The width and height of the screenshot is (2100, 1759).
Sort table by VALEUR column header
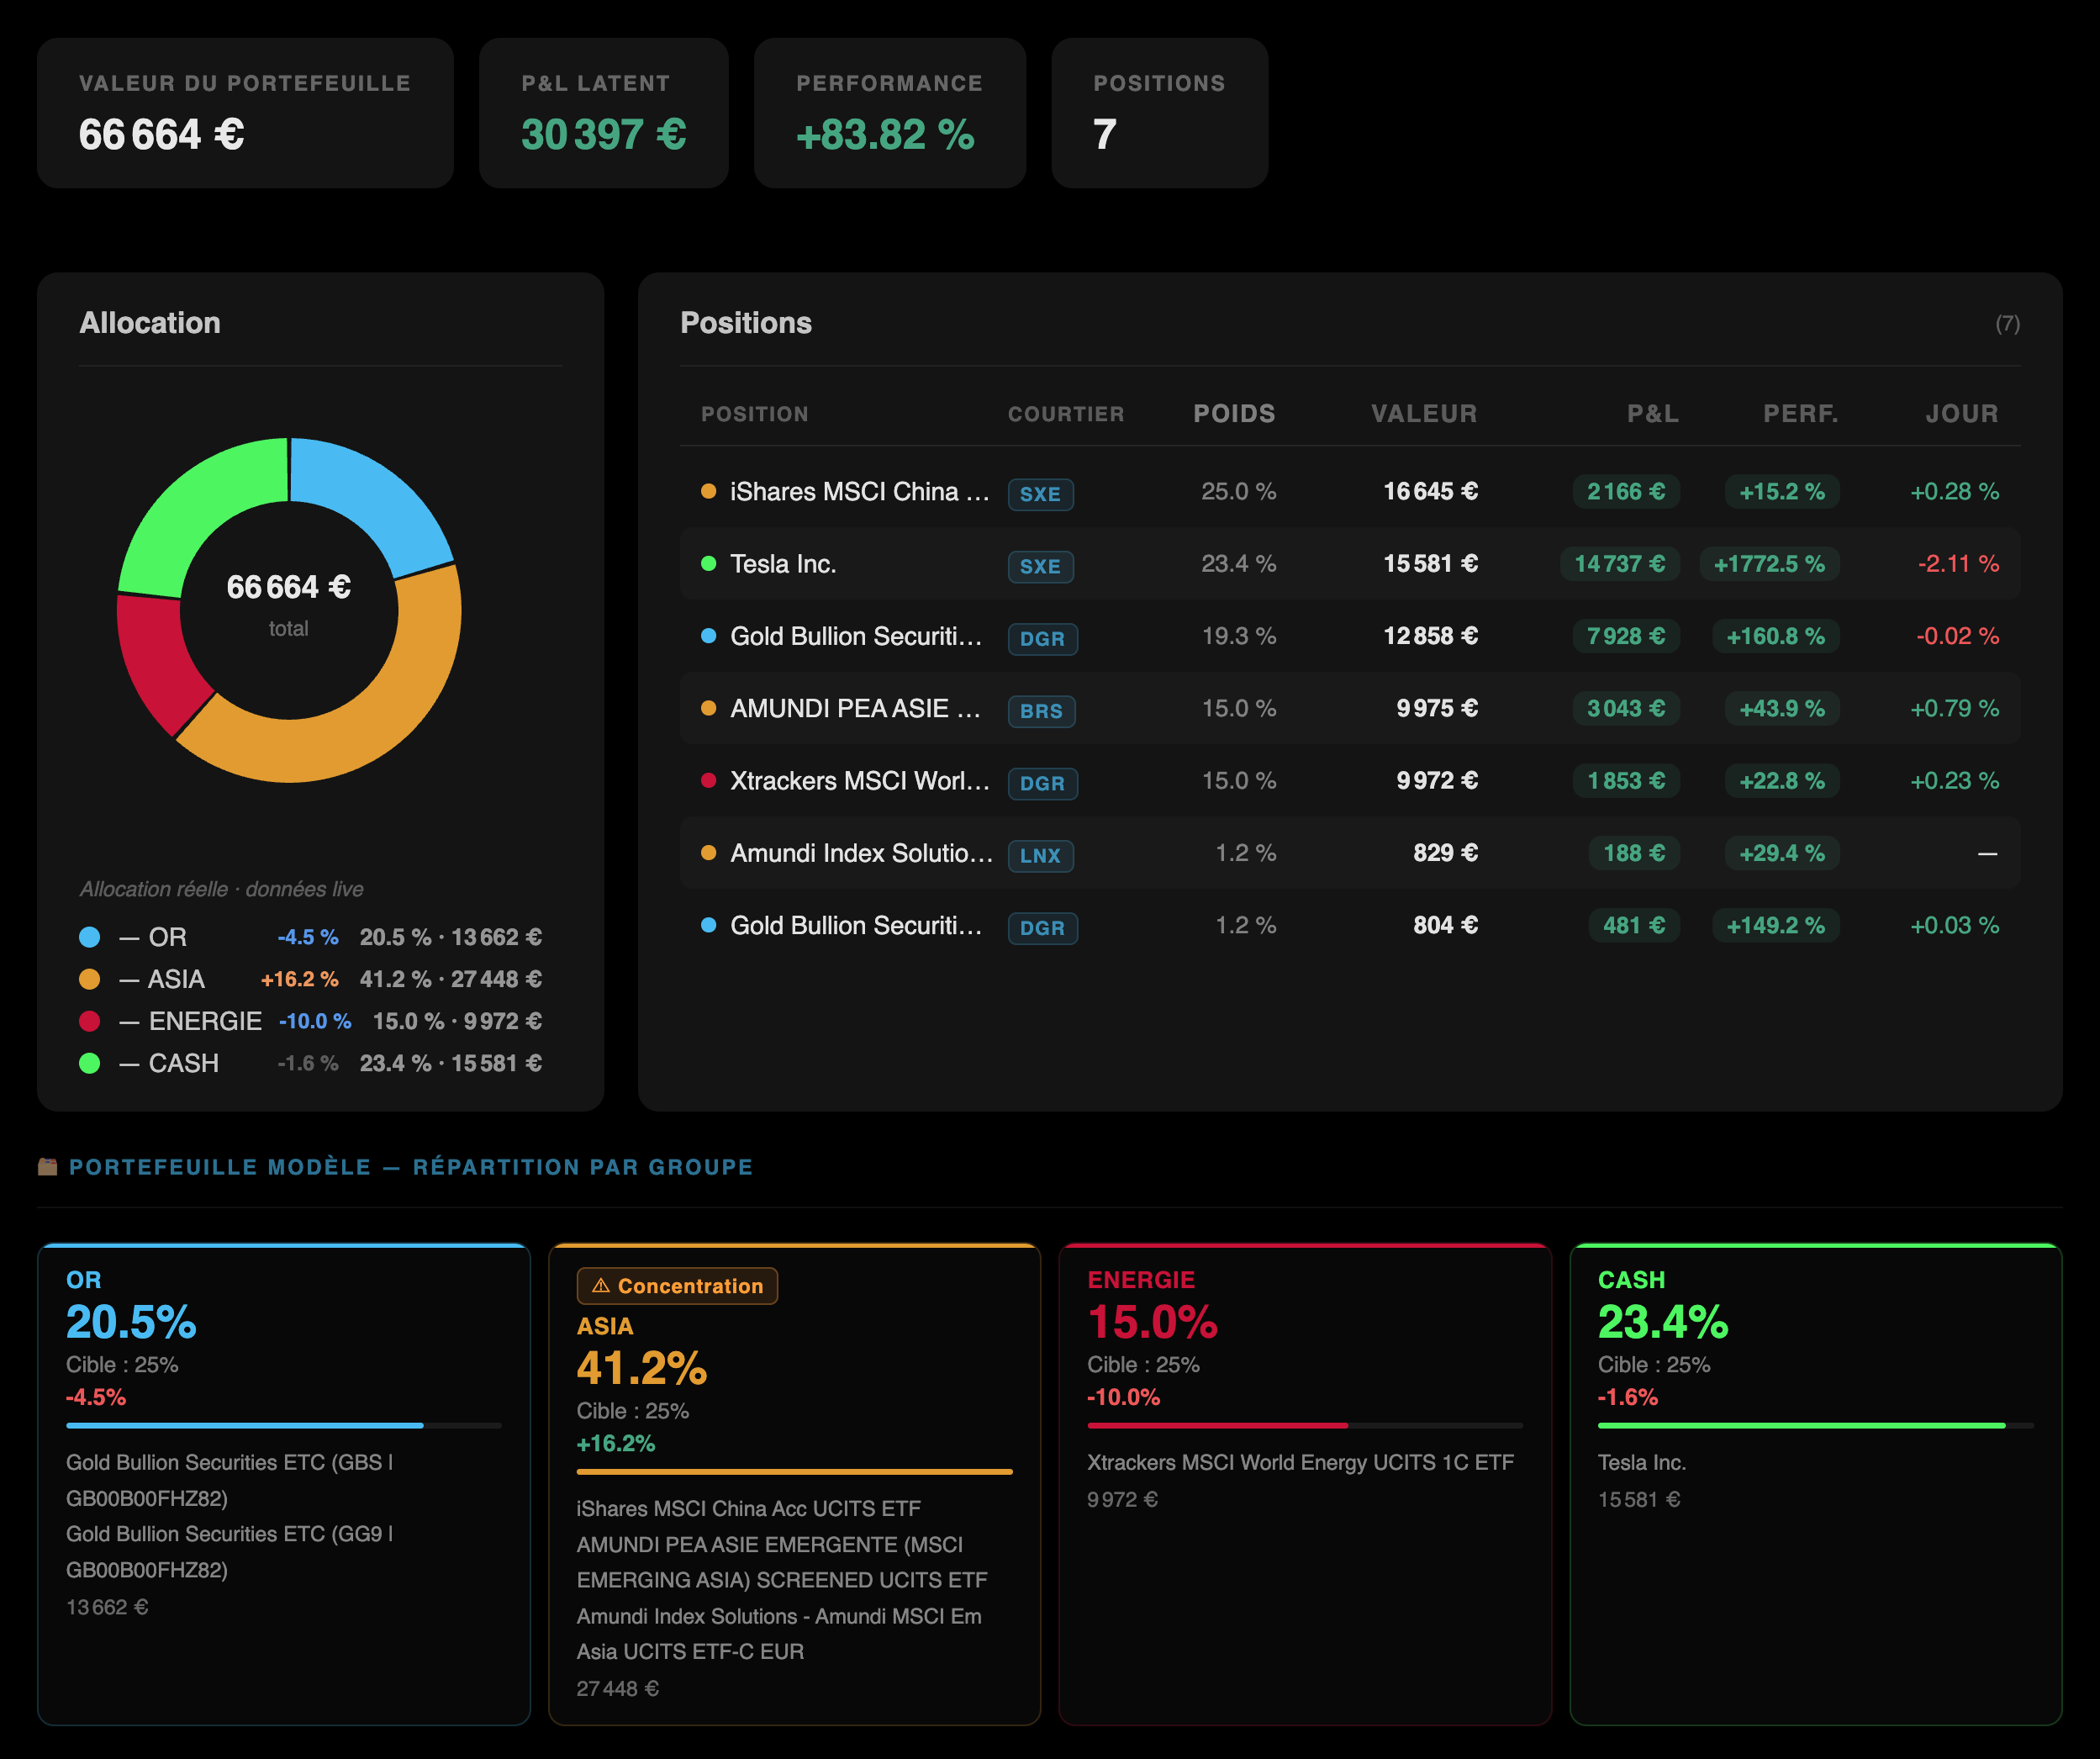(1423, 413)
